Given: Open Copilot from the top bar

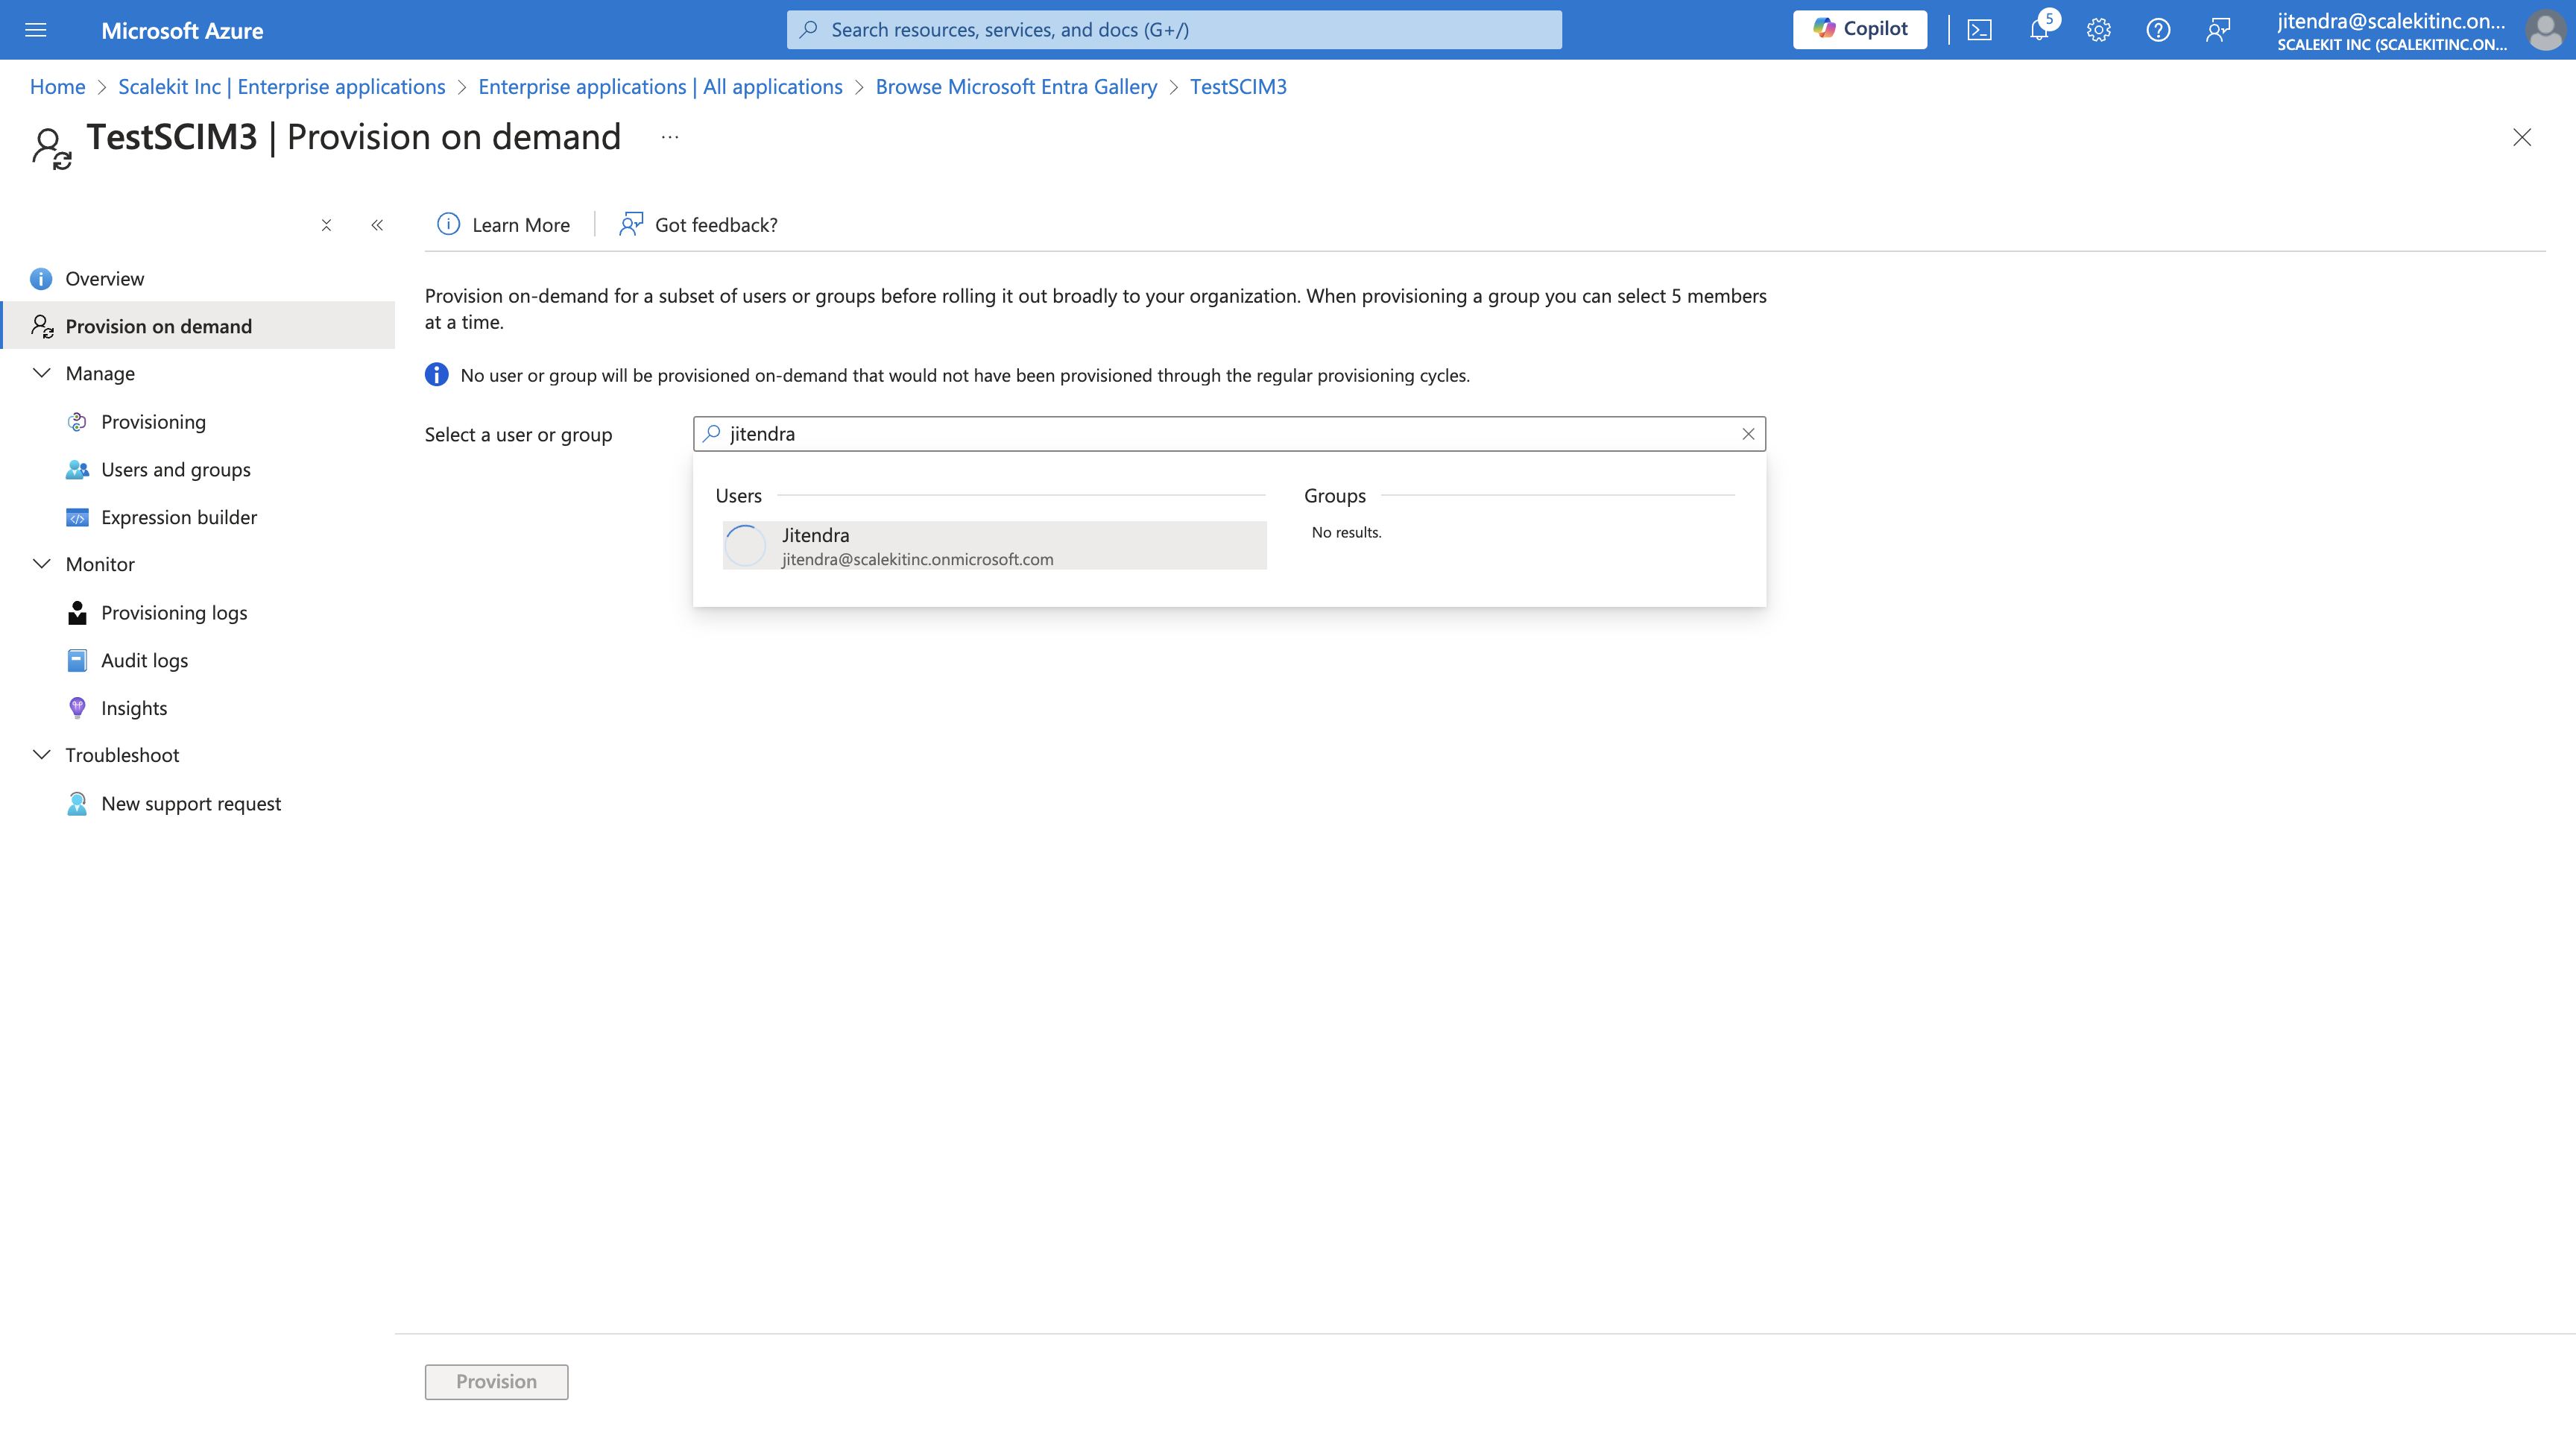Looking at the screenshot, I should coord(1859,29).
